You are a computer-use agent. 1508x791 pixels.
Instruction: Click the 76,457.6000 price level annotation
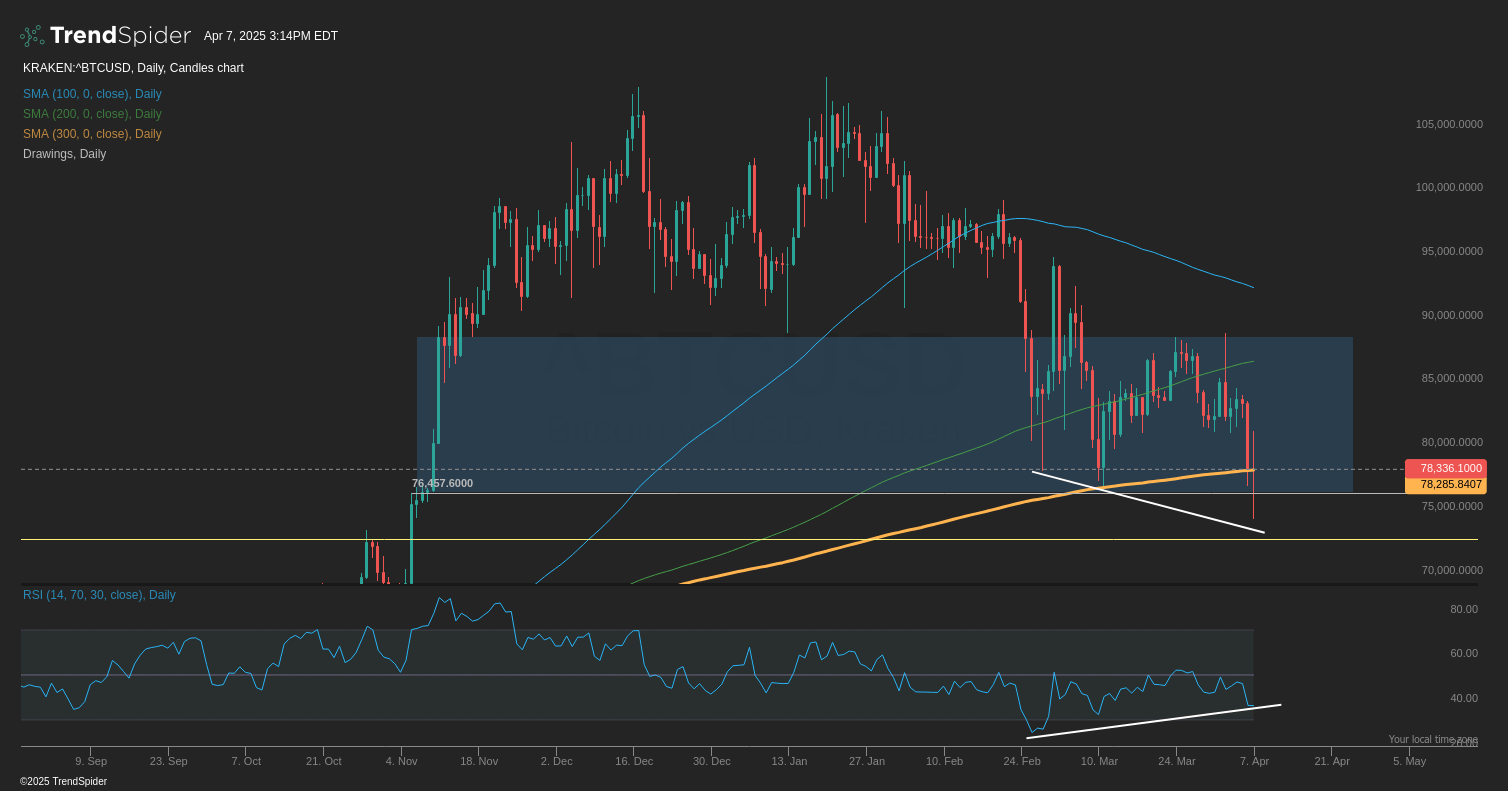(x=443, y=483)
